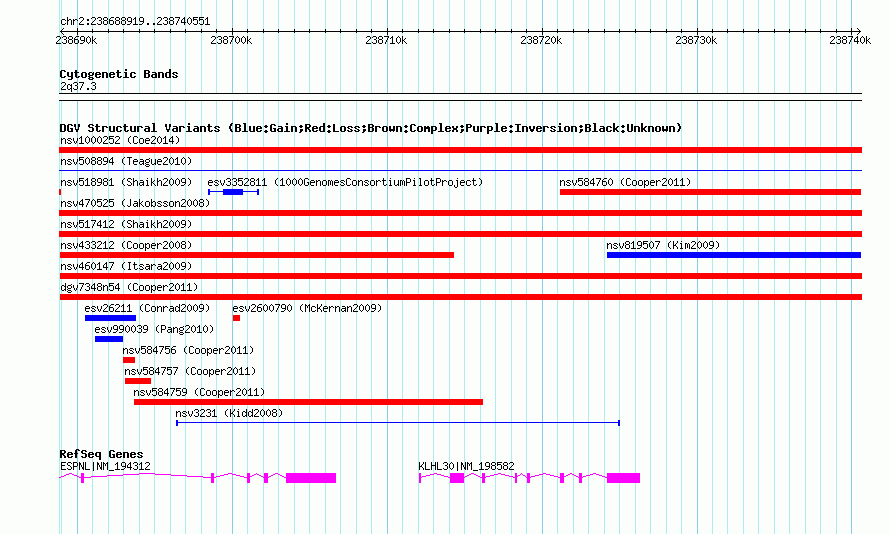Screen dimensions: 890x534
Task: Click the blue gain bar of nsv819507
Action: tap(734, 255)
